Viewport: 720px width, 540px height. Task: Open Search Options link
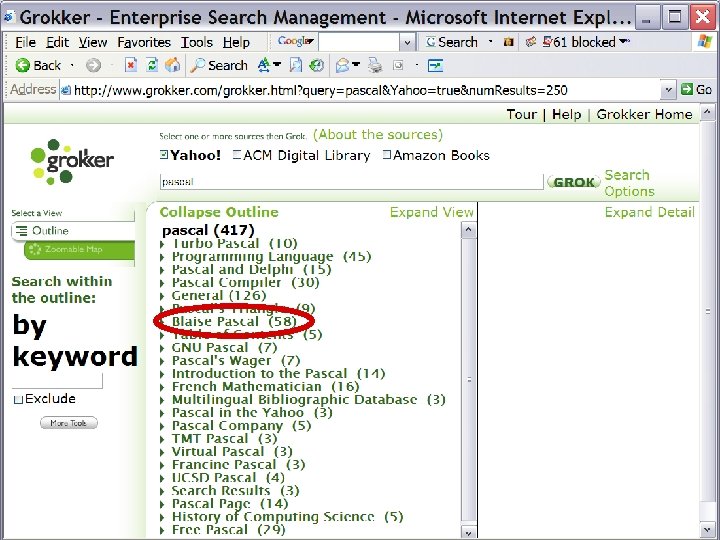tap(629, 183)
